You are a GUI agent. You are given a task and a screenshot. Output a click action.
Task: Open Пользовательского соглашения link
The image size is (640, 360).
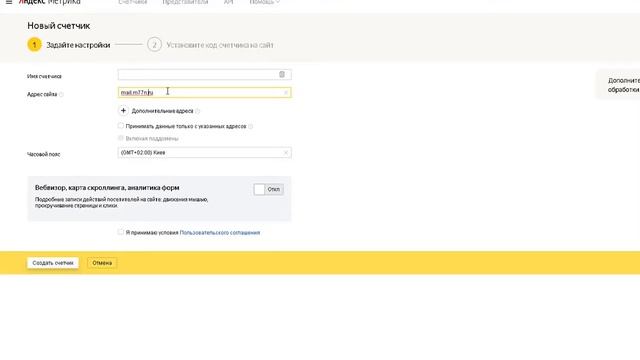click(220, 233)
